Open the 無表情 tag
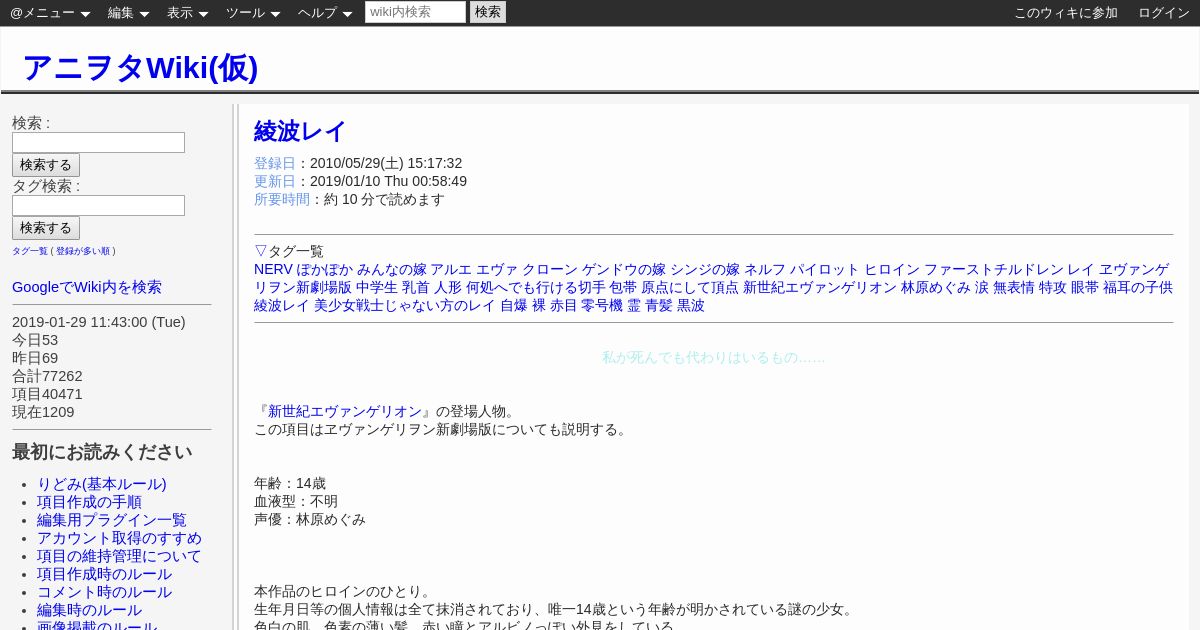This screenshot has height=630, width=1200. coord(1014,287)
